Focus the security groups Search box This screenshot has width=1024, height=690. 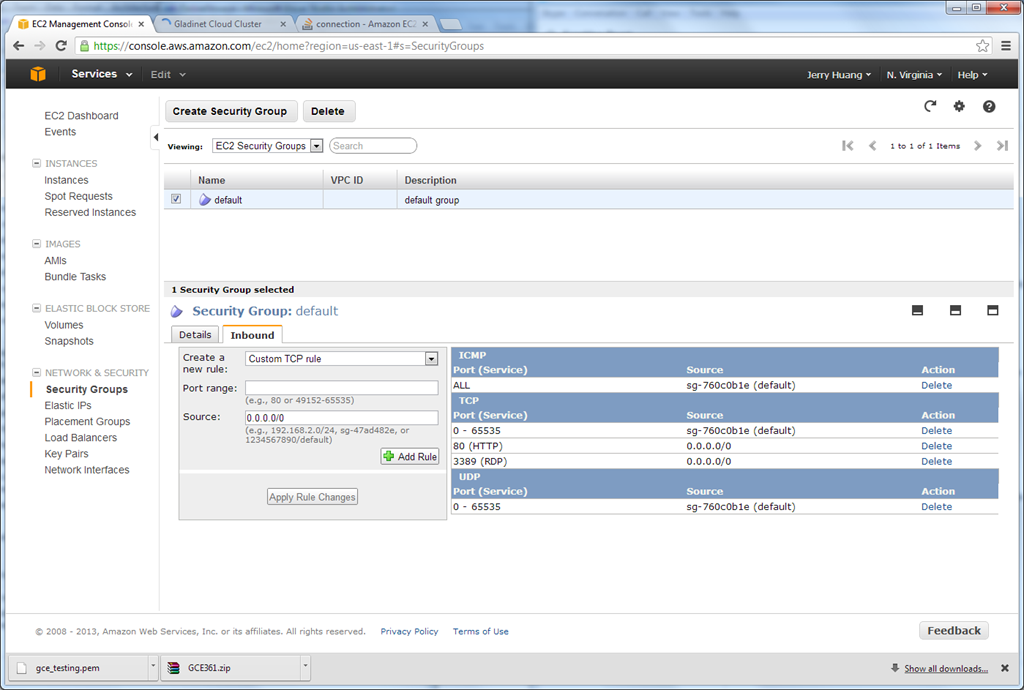tap(373, 146)
